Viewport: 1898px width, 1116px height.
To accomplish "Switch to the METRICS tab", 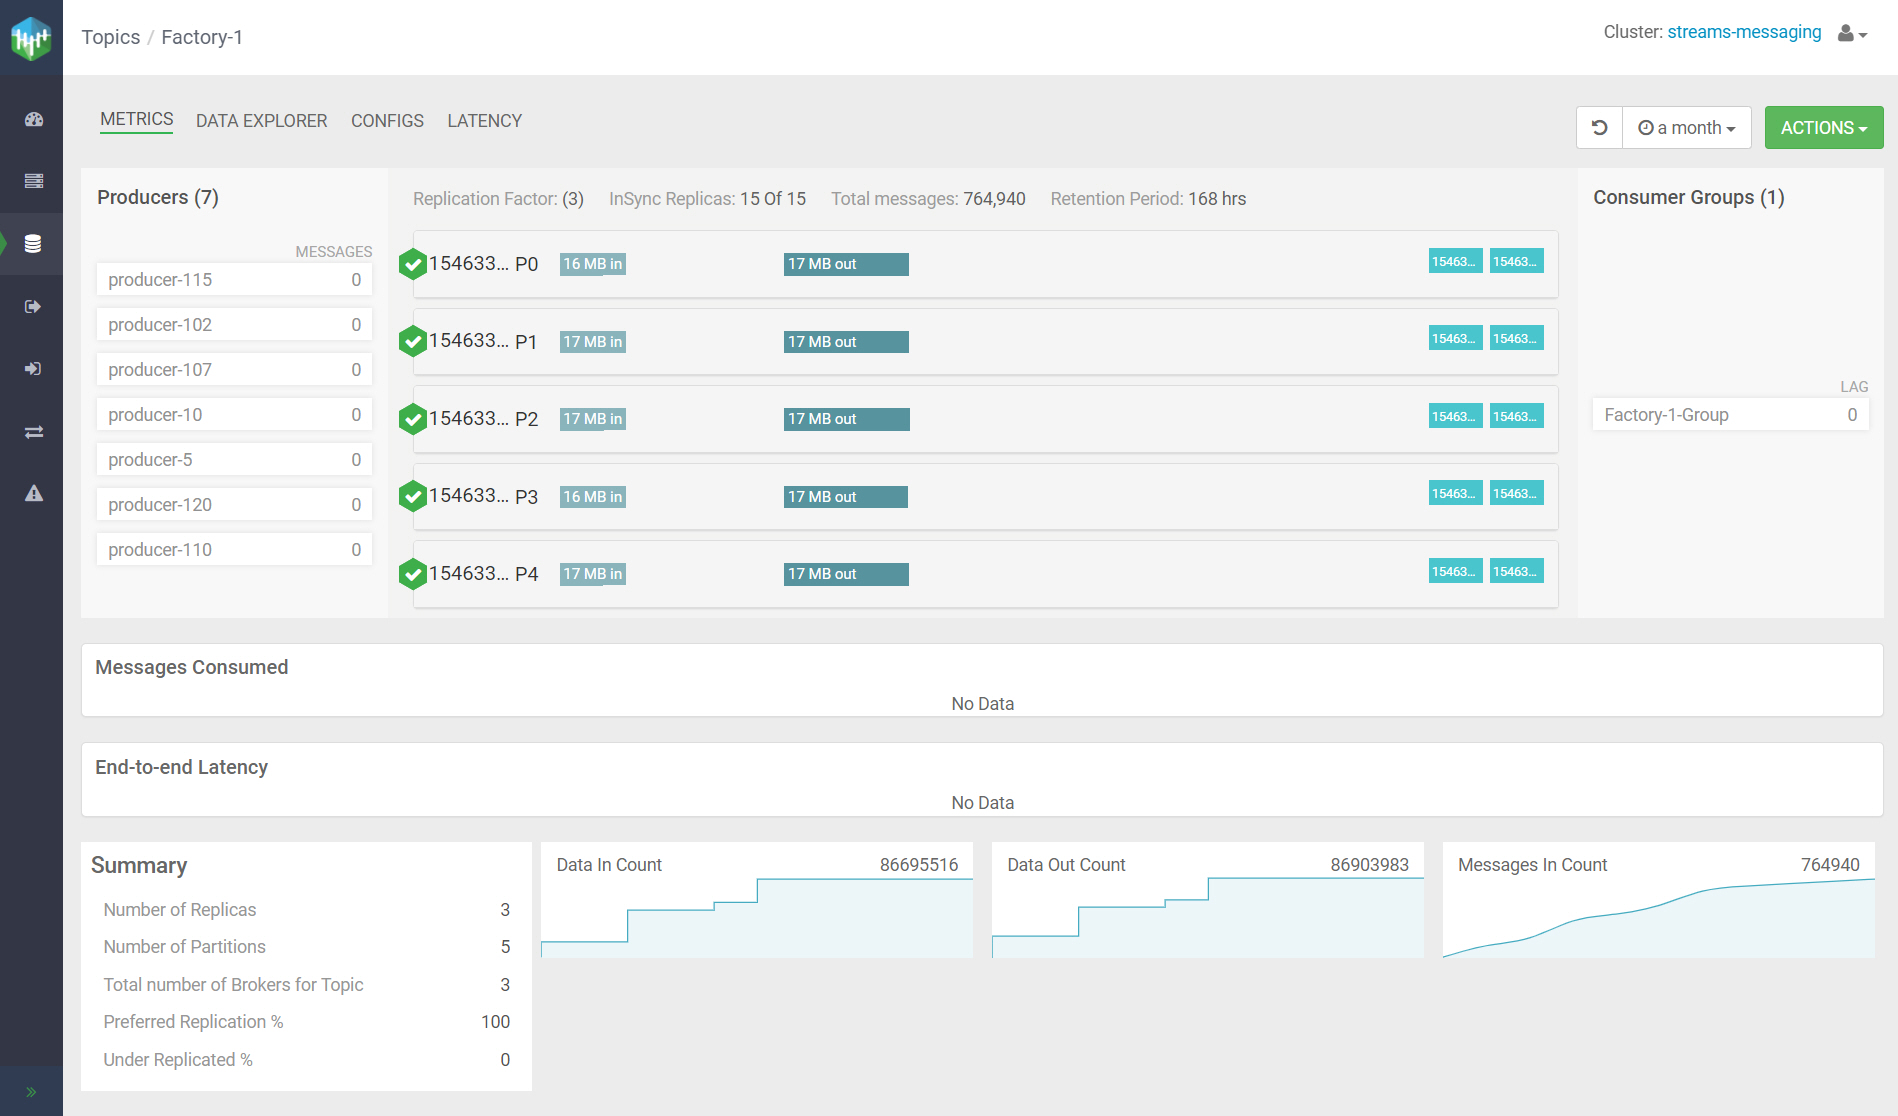I will coord(137,120).
